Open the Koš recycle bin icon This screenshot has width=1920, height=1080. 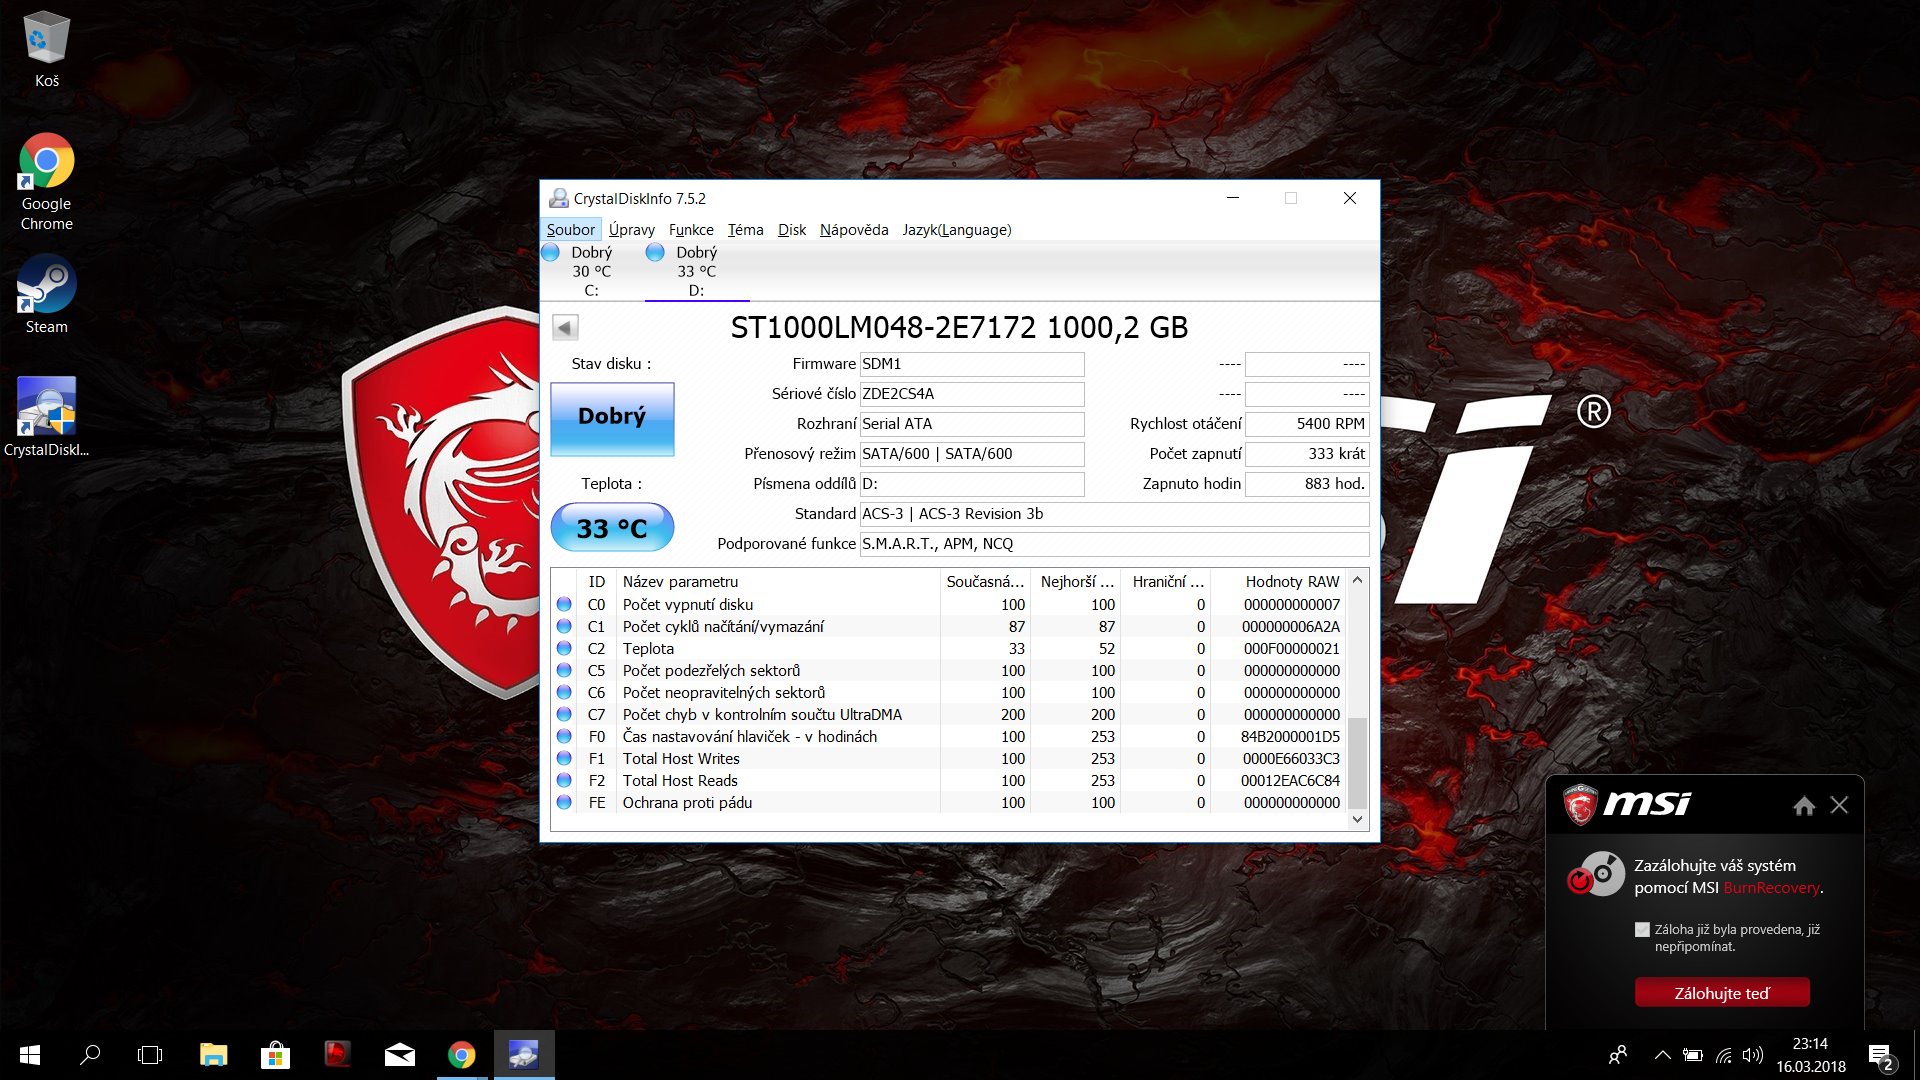(x=46, y=49)
